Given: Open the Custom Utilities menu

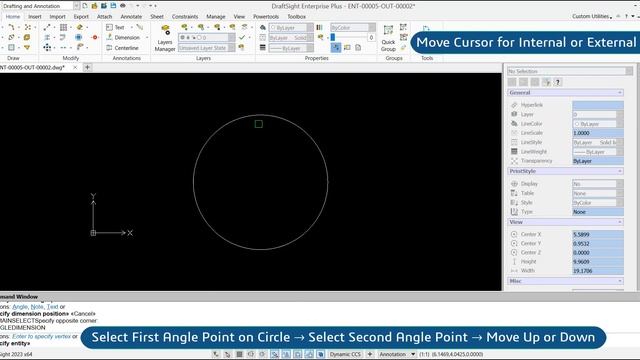Looking at the screenshot, I should pos(591,16).
